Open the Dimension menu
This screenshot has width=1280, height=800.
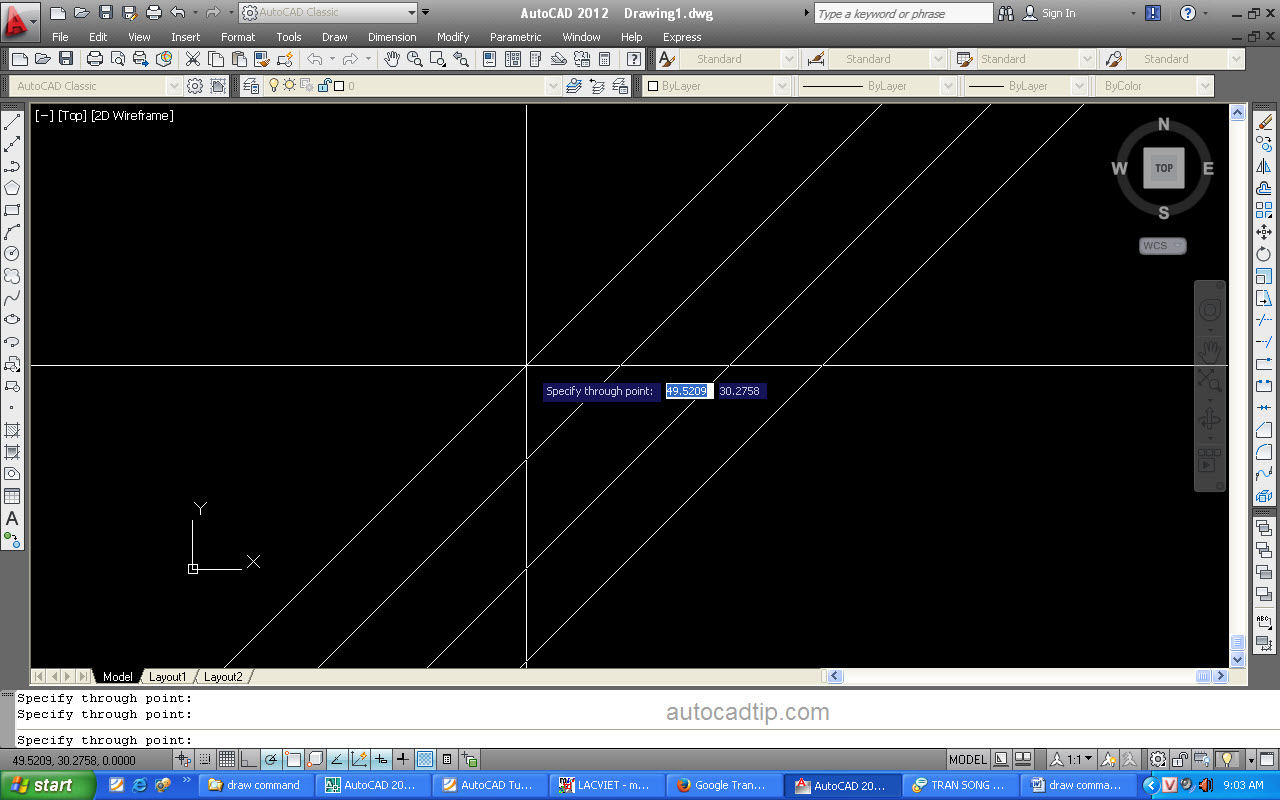click(392, 37)
